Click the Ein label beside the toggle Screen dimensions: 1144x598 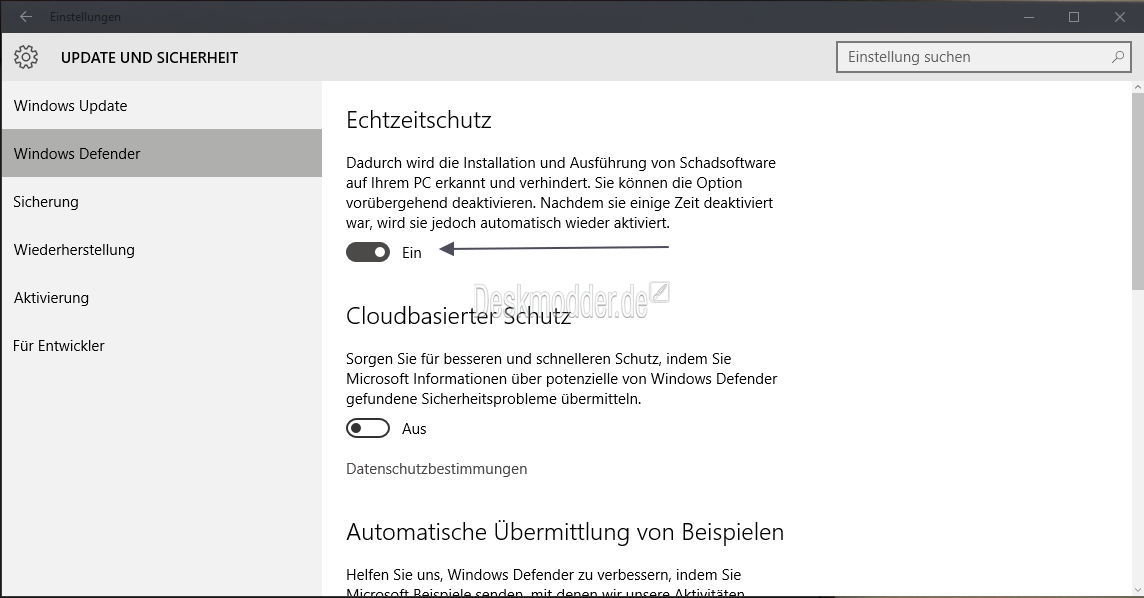(411, 253)
